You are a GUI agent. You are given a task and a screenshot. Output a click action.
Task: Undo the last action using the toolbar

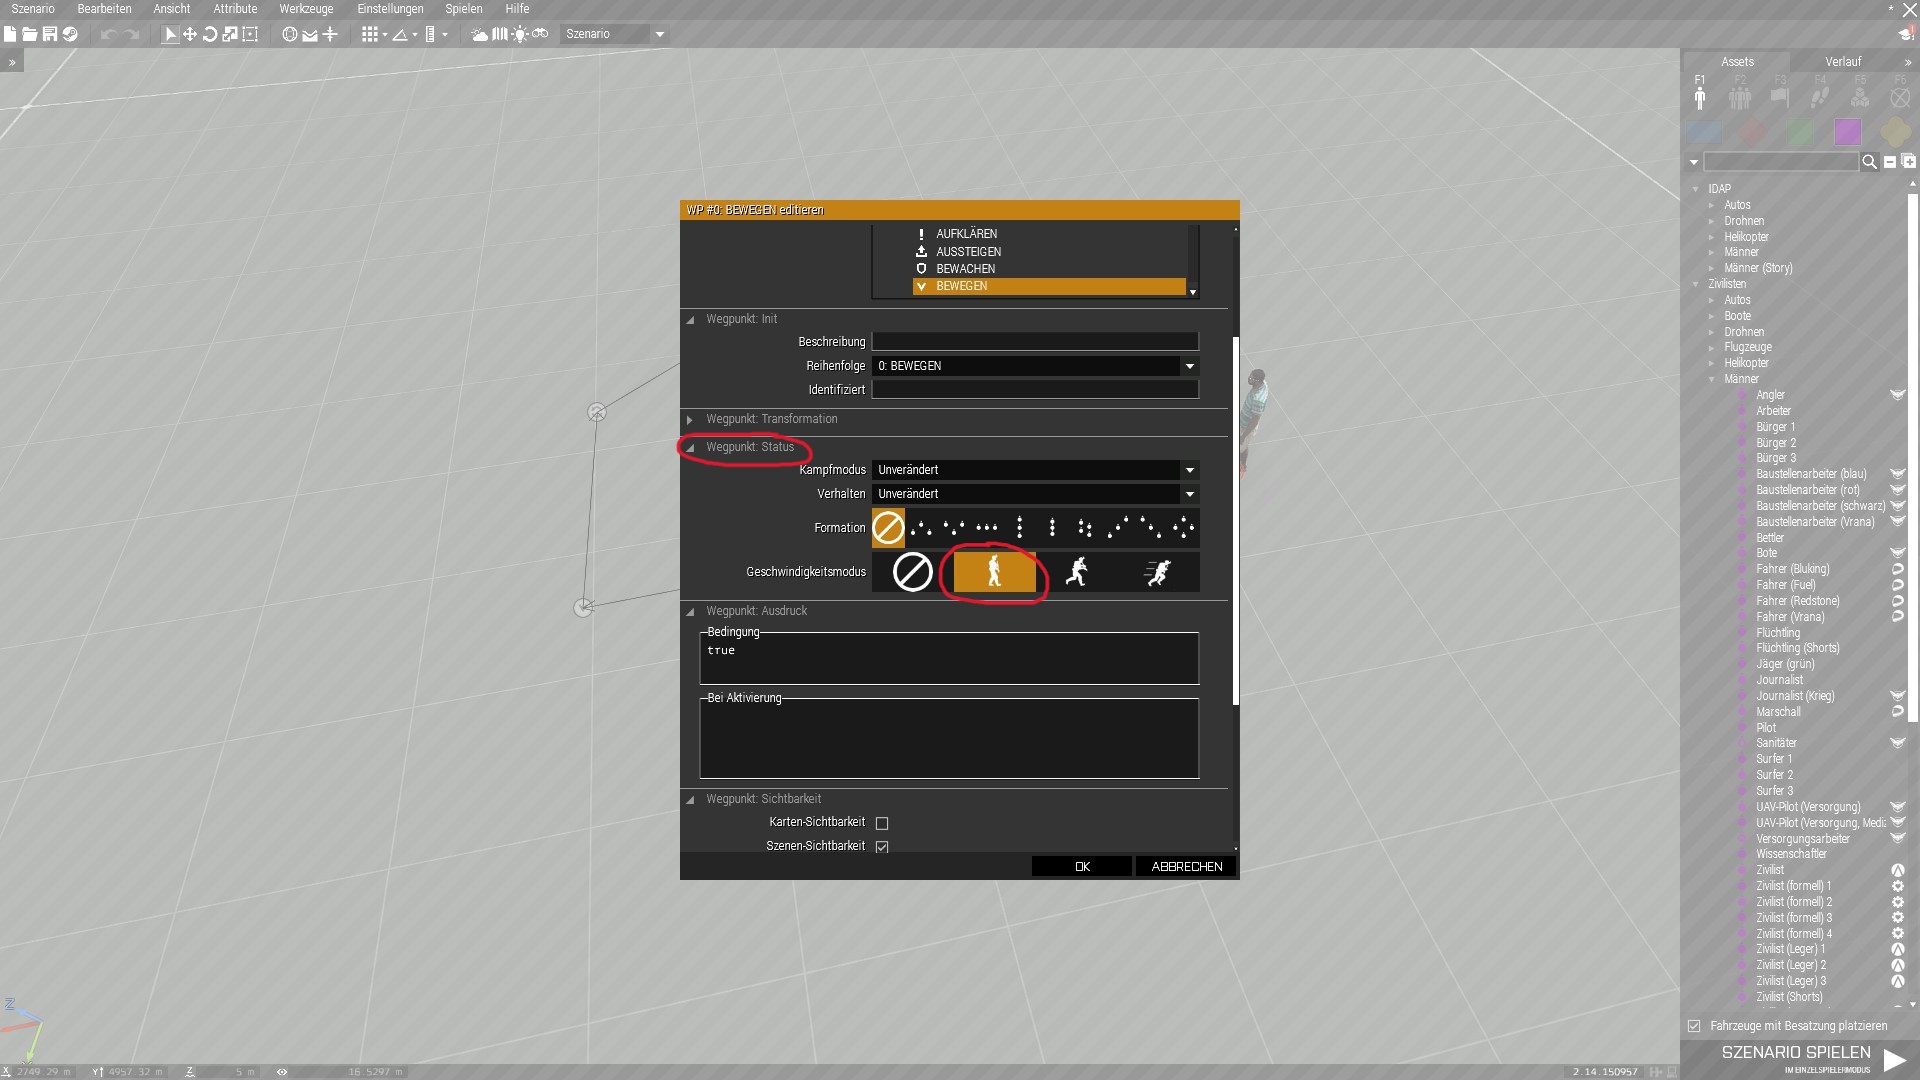[109, 34]
